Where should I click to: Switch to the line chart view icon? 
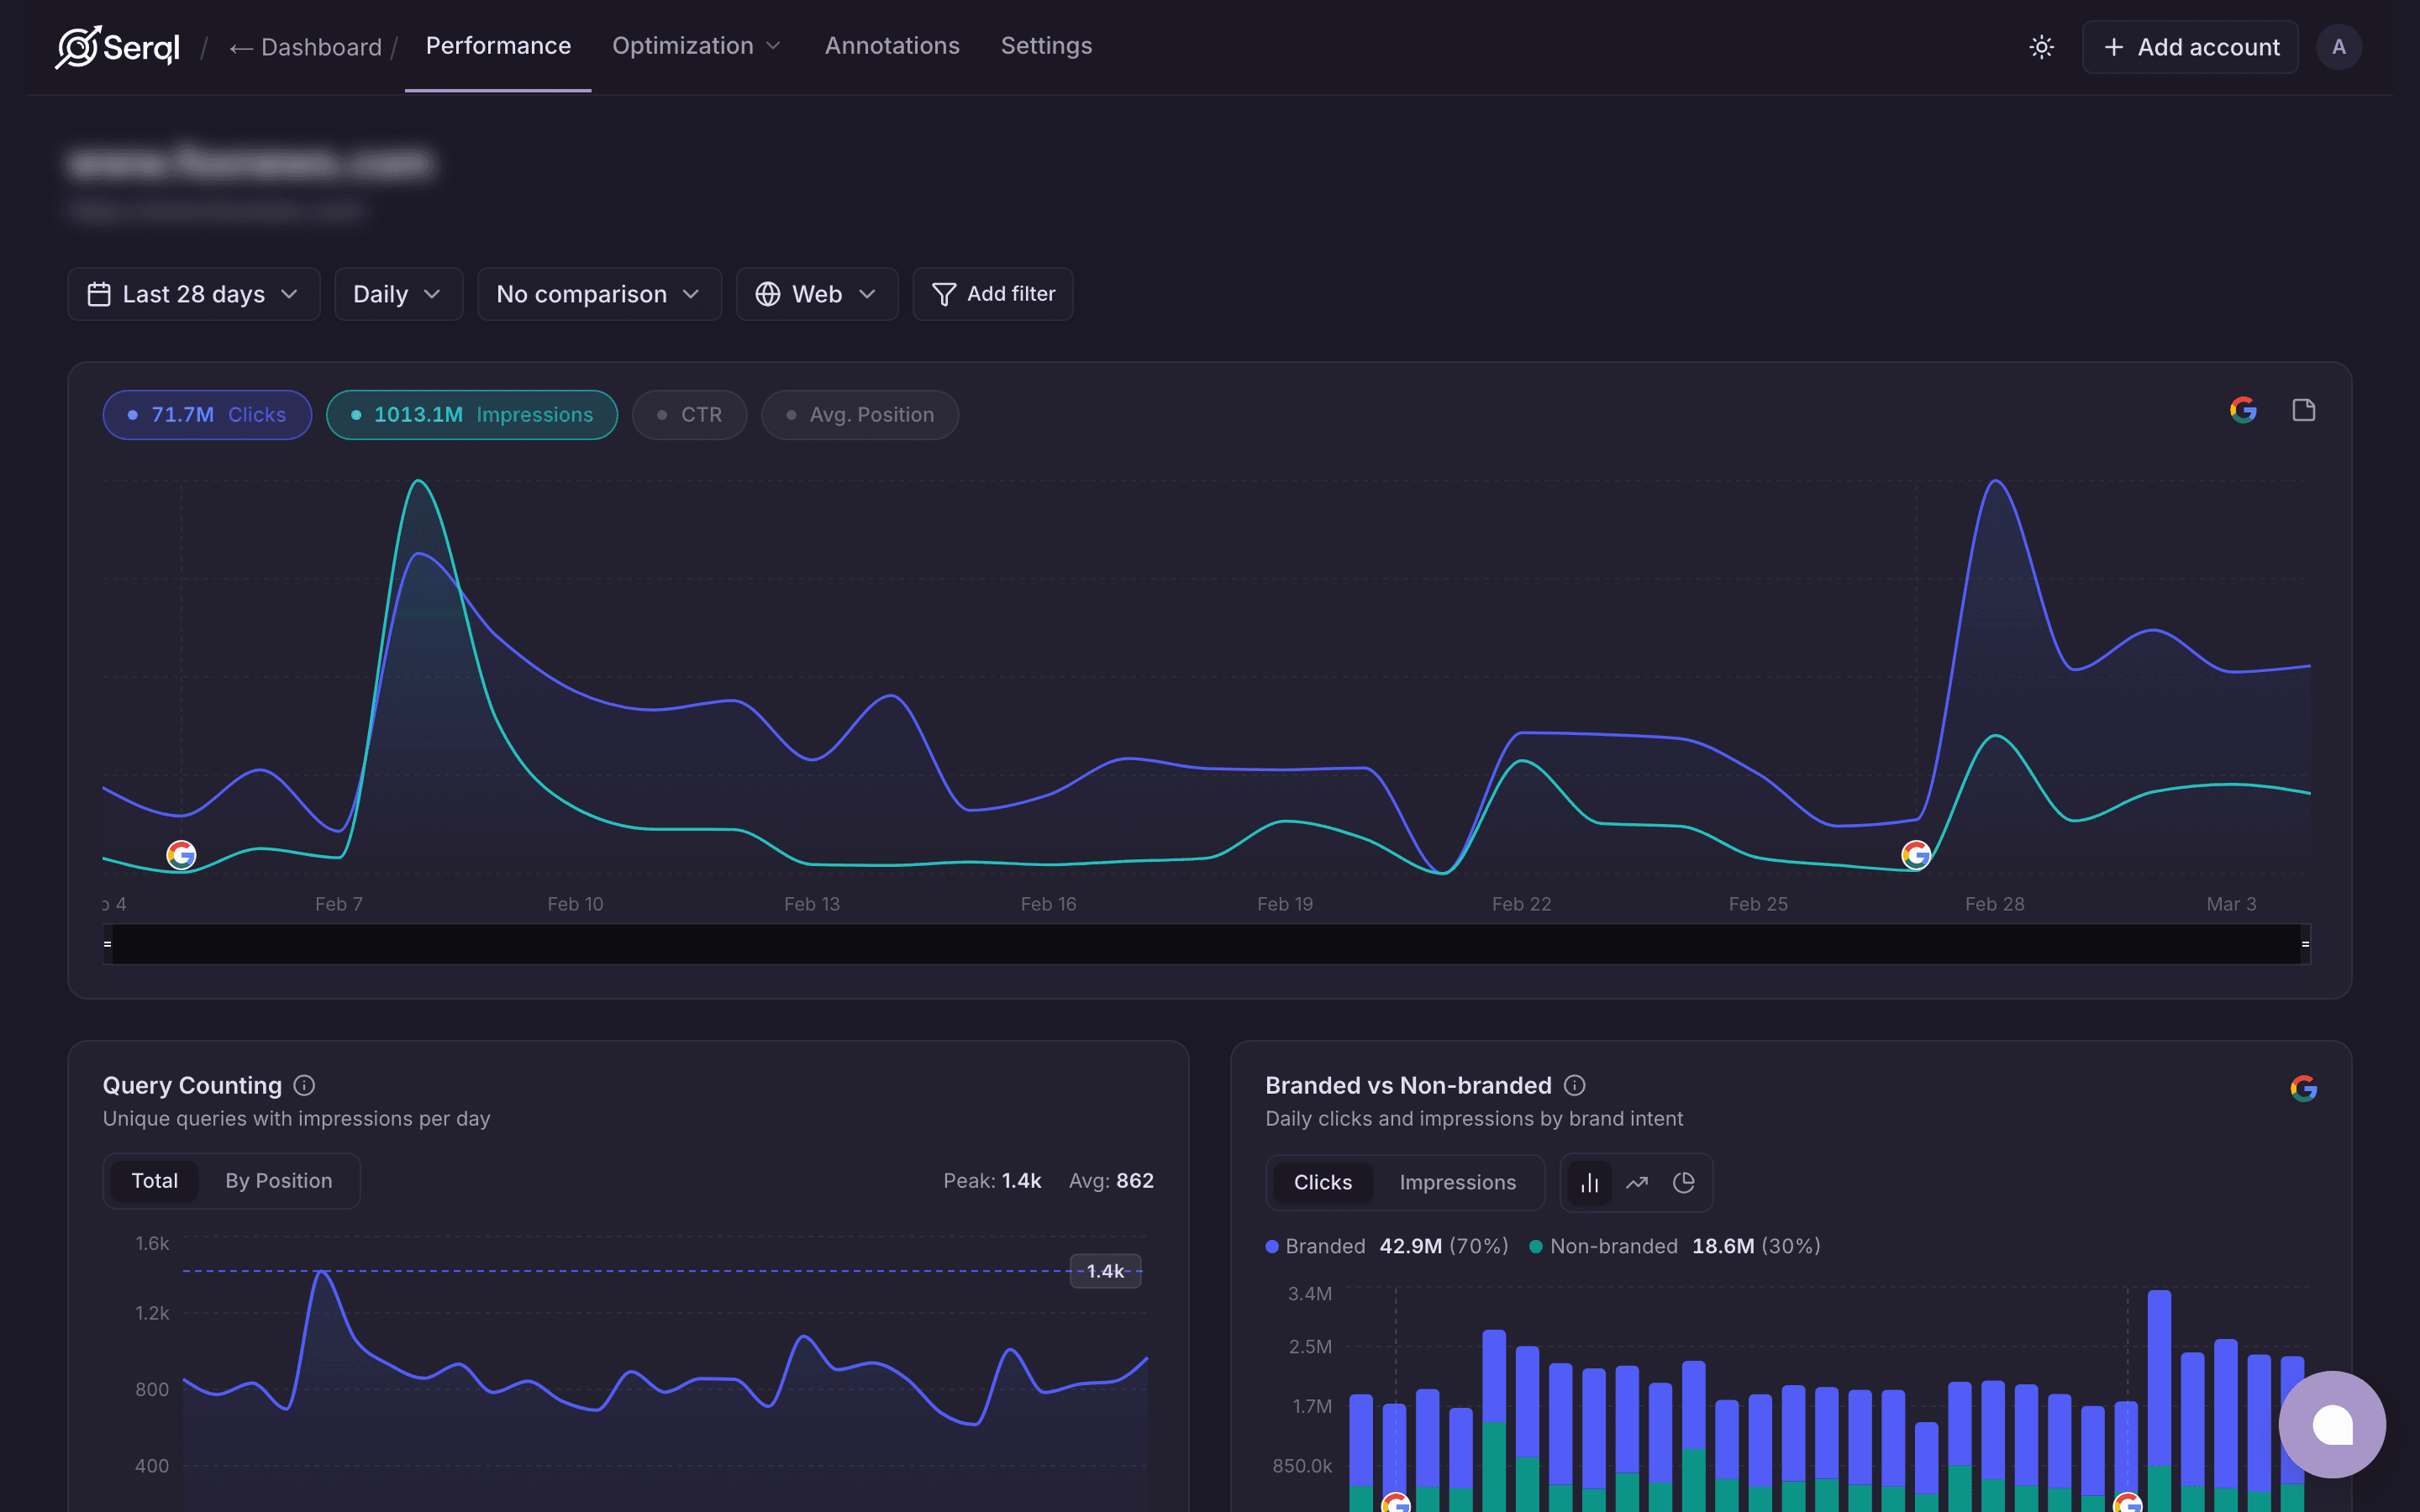pos(1637,1182)
